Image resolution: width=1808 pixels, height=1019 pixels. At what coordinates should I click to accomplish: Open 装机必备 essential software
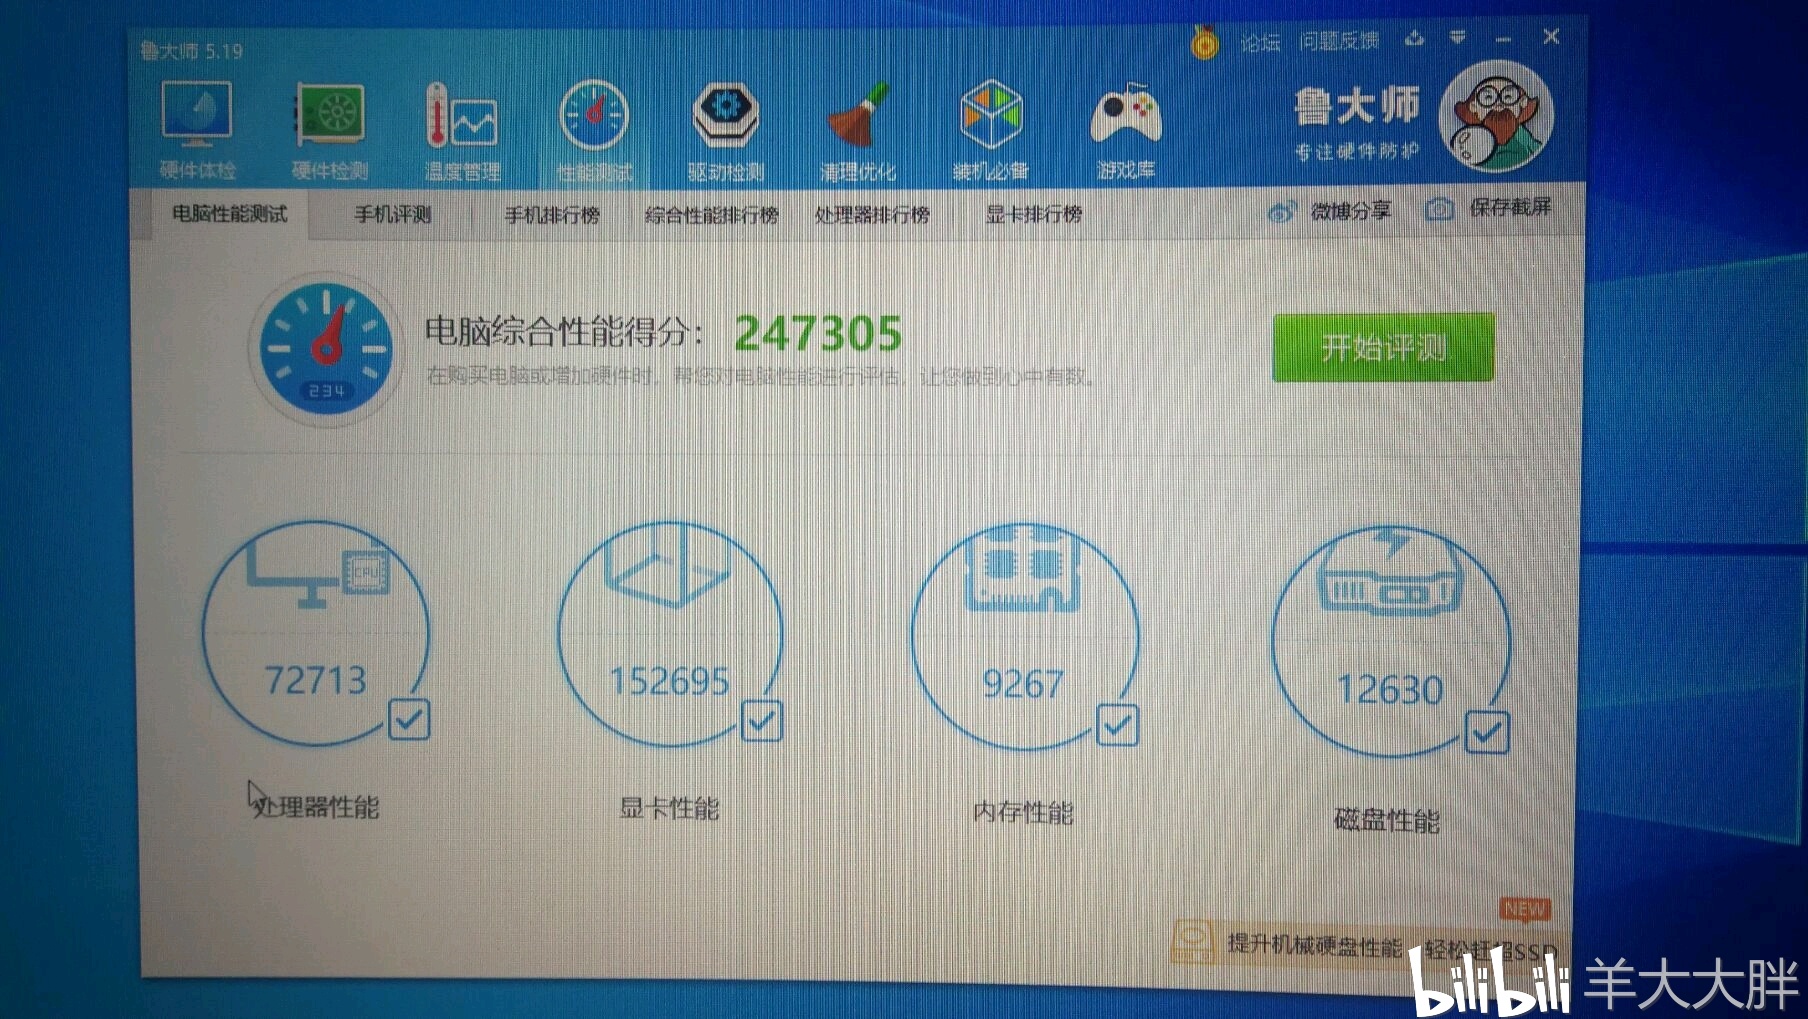click(990, 131)
